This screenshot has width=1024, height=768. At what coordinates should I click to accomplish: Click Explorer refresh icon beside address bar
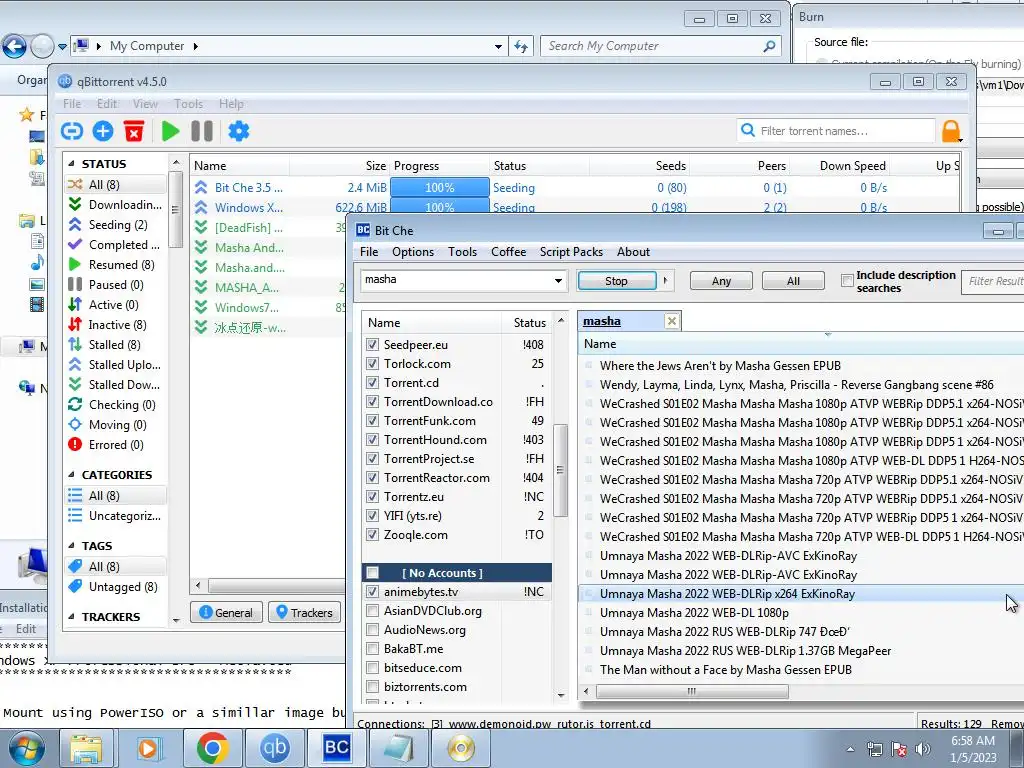(520, 46)
